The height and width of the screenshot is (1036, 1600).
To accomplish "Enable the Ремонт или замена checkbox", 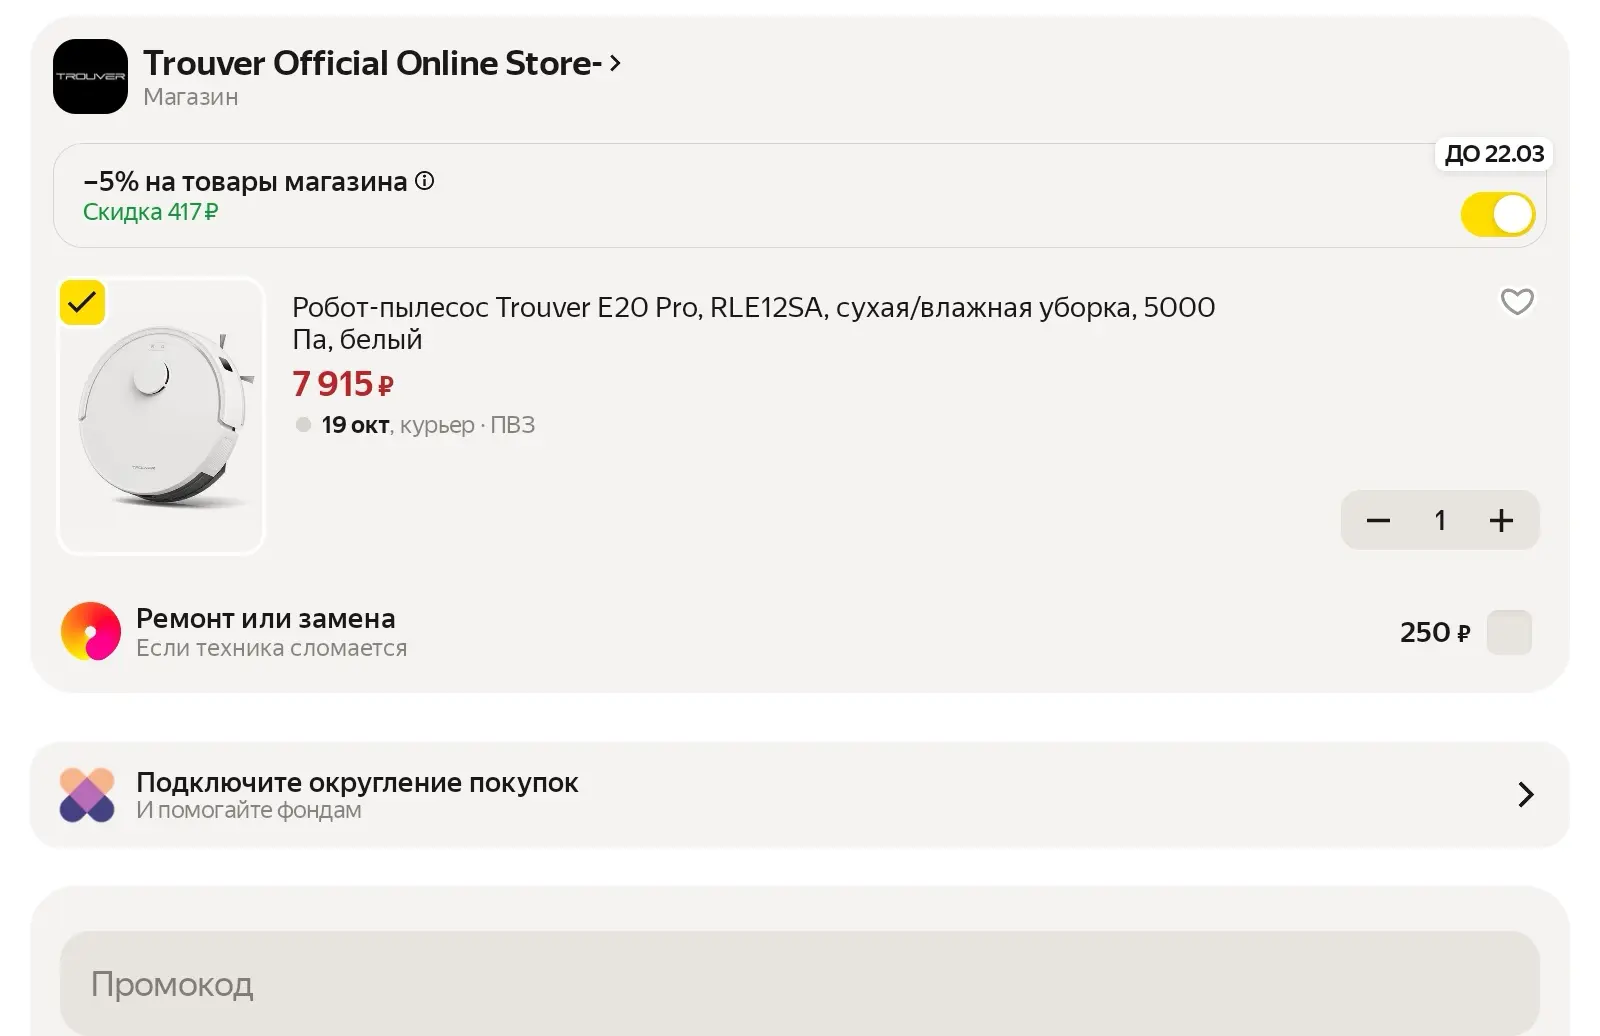I will tap(1509, 632).
